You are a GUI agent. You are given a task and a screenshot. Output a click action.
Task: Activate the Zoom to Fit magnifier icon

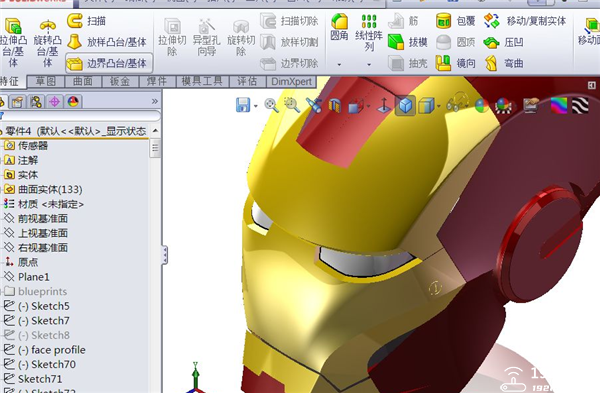point(271,105)
